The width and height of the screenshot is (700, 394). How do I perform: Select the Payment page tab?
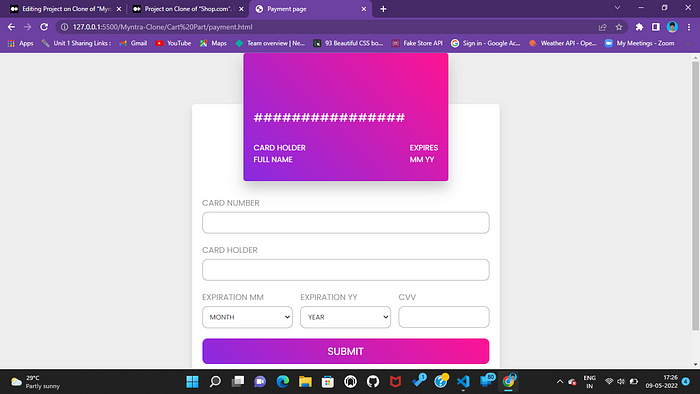pos(310,9)
